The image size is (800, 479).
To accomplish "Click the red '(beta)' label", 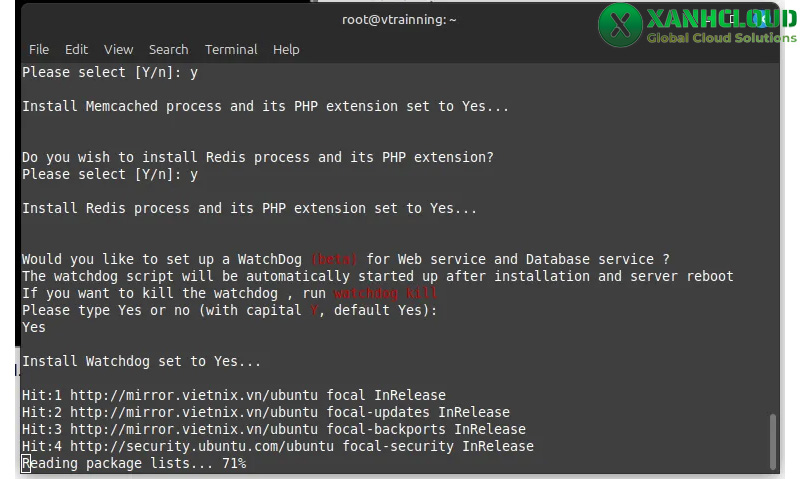I will coord(334,259).
